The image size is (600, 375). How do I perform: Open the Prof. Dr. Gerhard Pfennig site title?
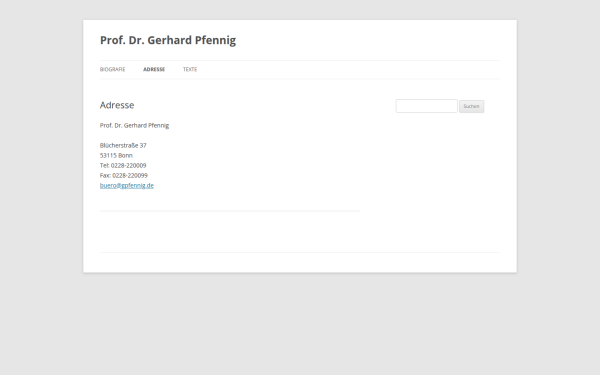[168, 40]
